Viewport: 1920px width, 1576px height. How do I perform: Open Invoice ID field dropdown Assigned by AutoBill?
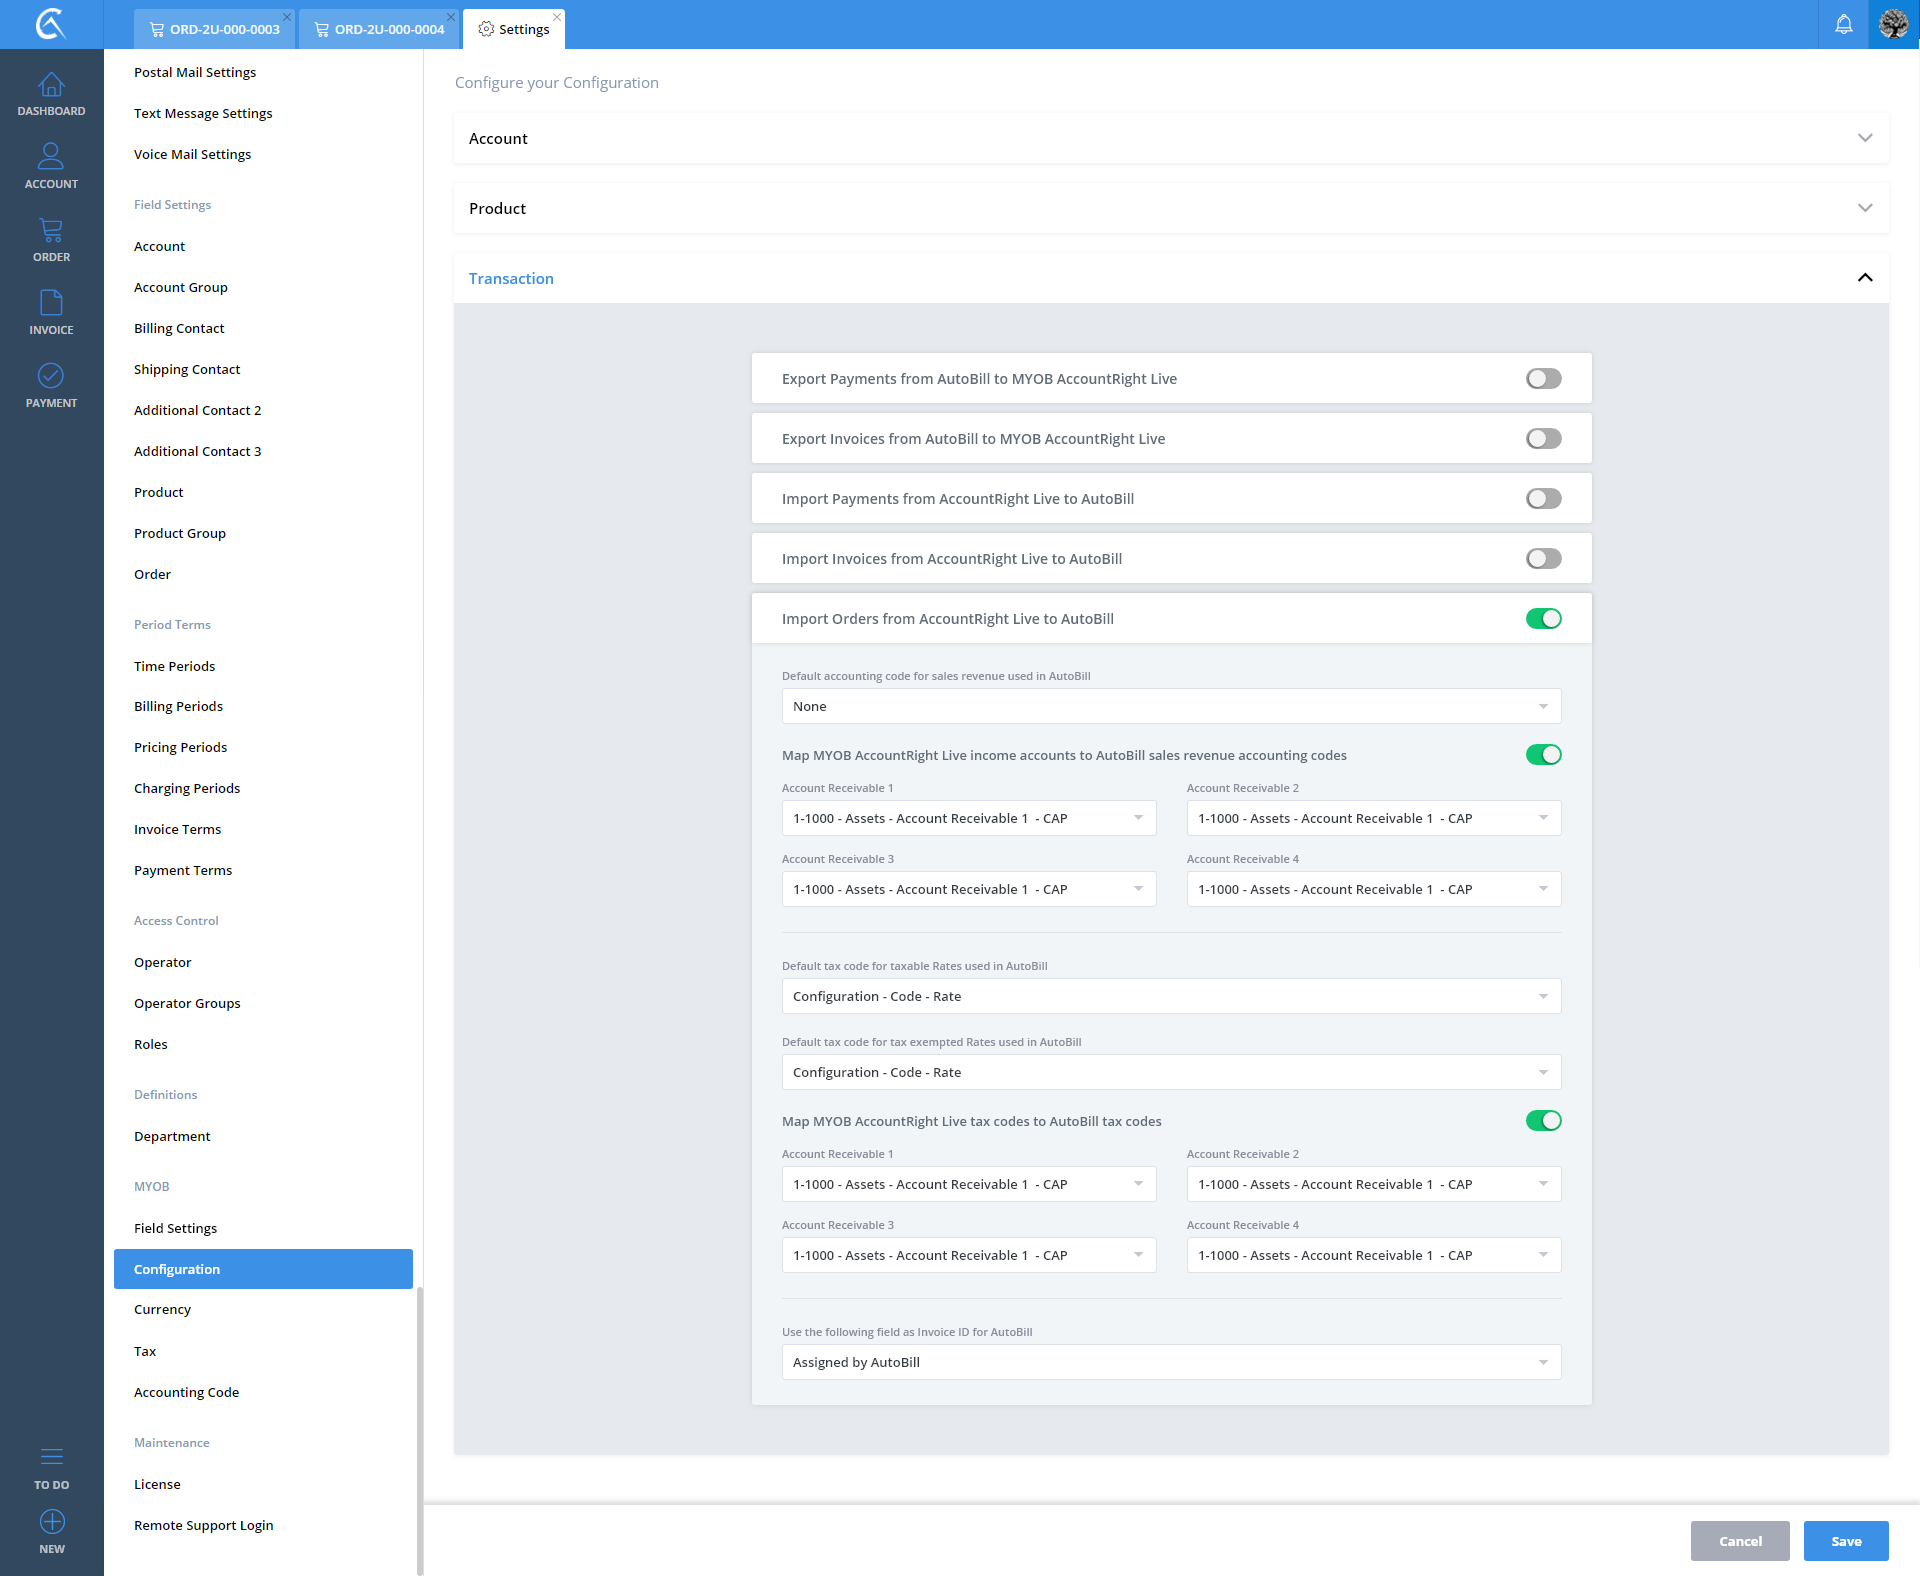point(1170,1362)
